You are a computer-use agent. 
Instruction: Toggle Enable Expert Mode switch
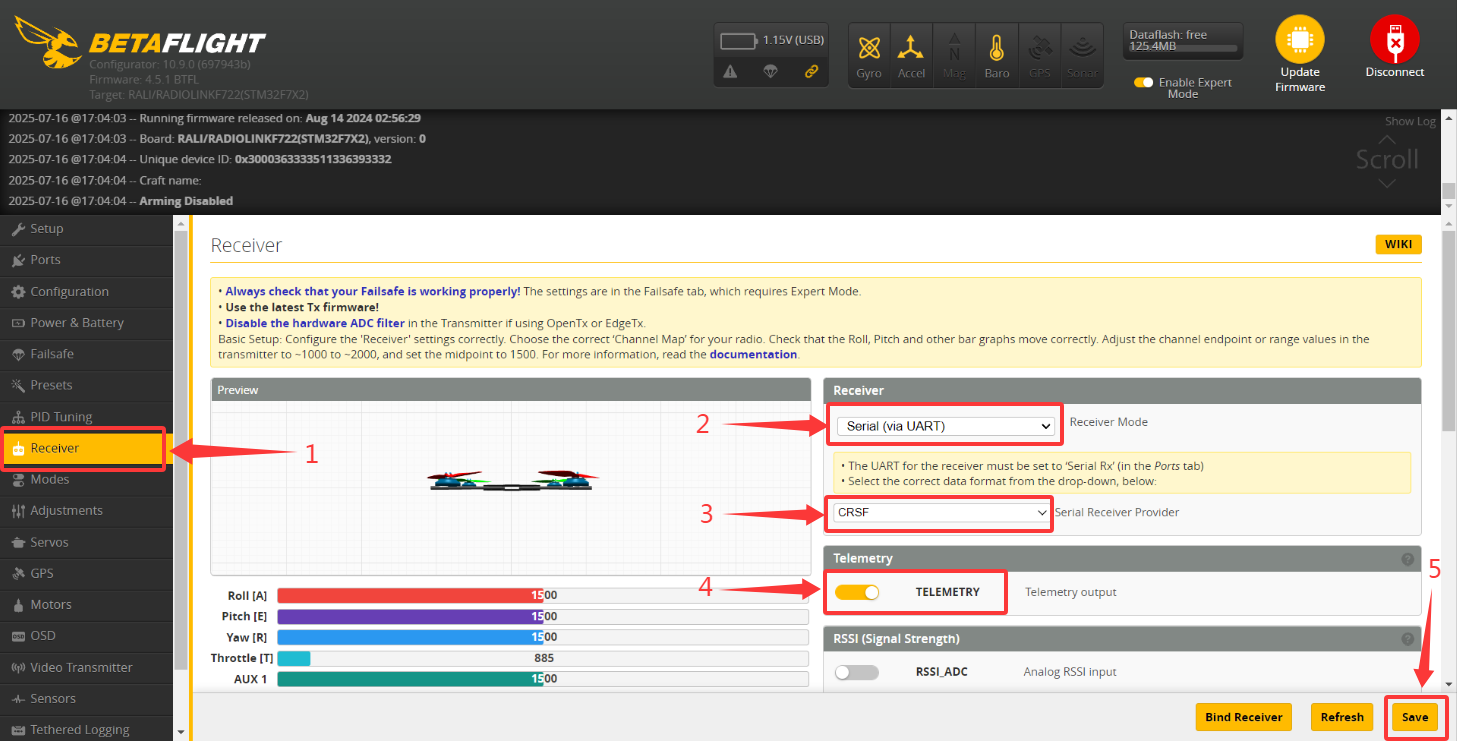tap(1143, 83)
